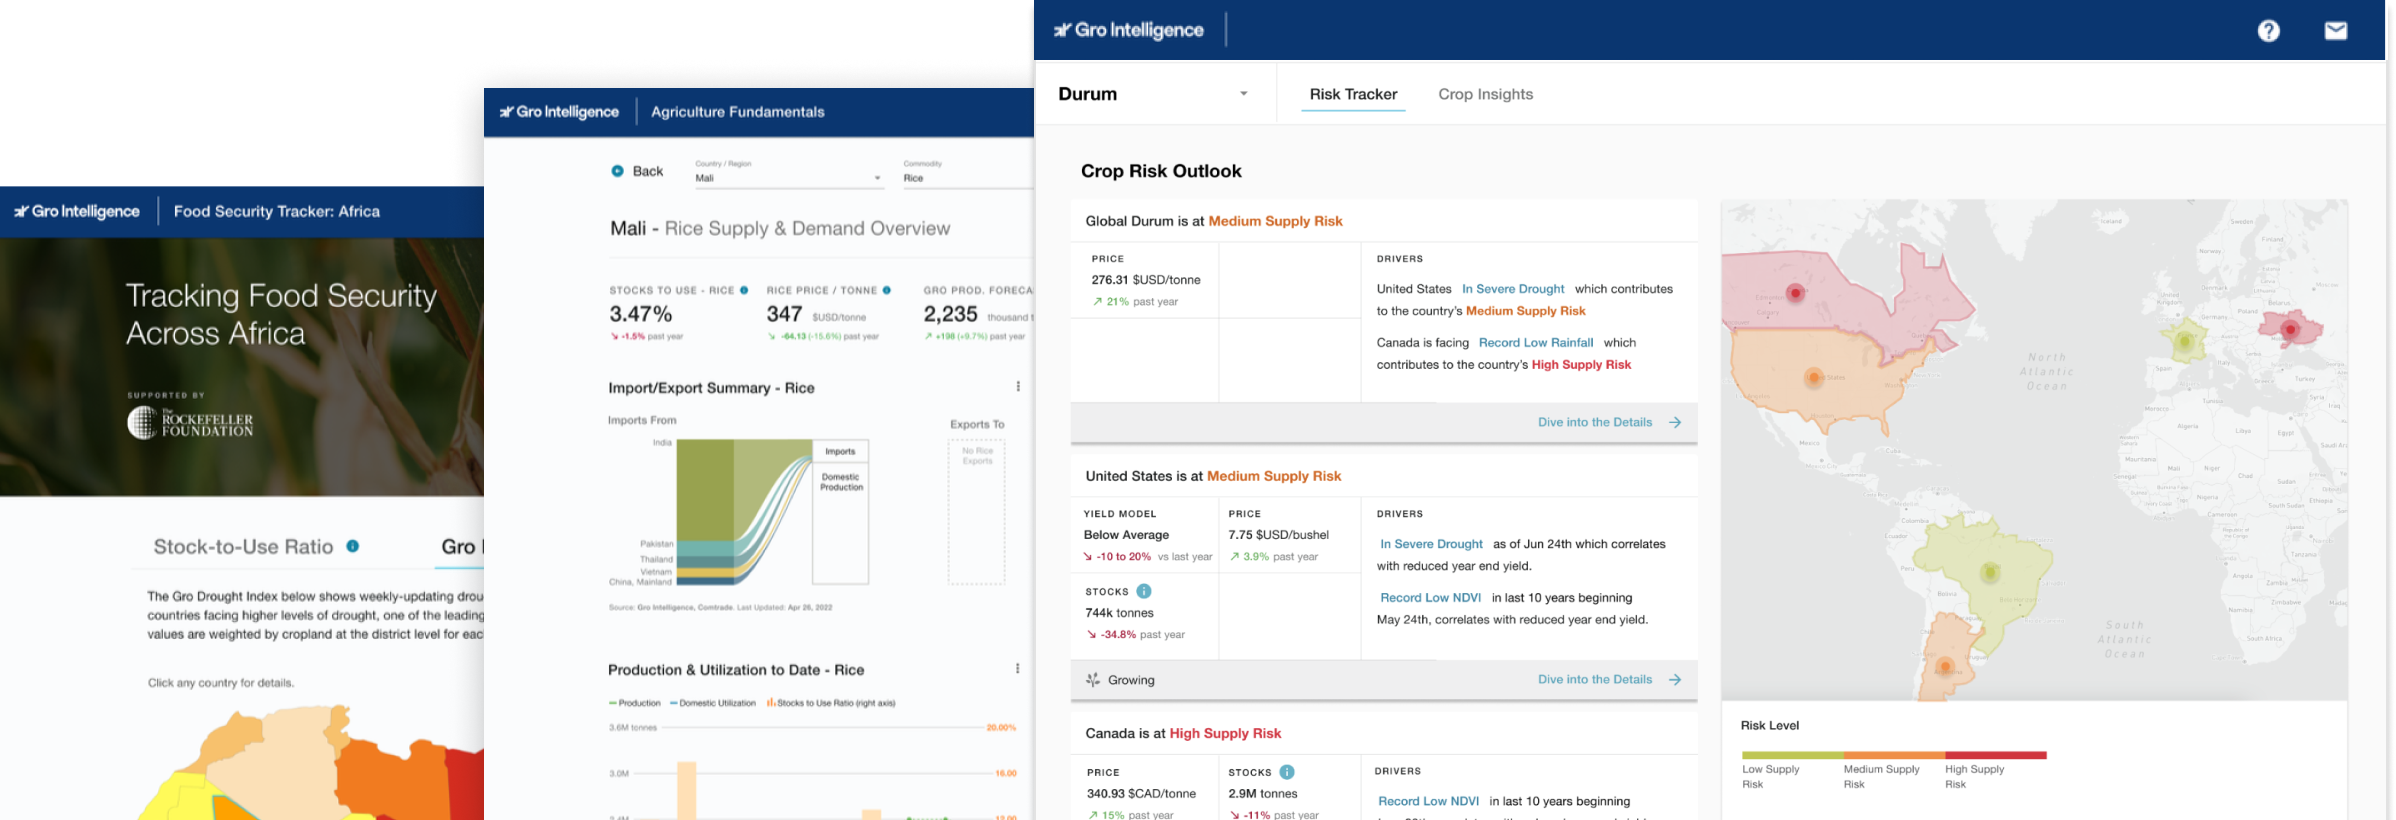Click Canada is at High Supply Risk heading

tap(1183, 733)
